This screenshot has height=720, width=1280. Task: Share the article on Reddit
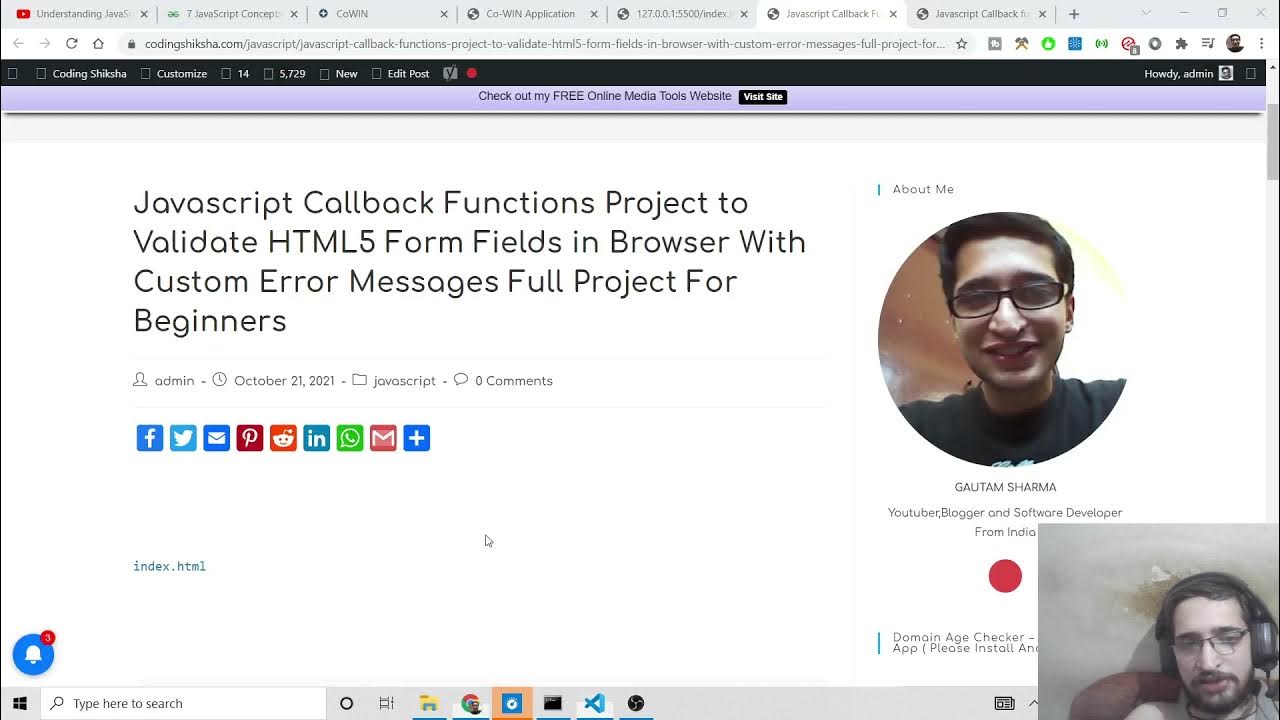pyautogui.click(x=283, y=438)
